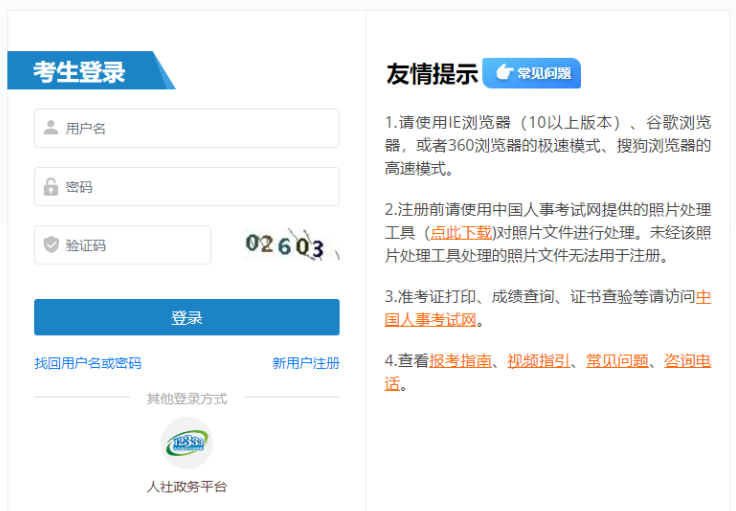Click the 其他登录方式 divider label
Screen dimensions: 736x511
(x=187, y=398)
